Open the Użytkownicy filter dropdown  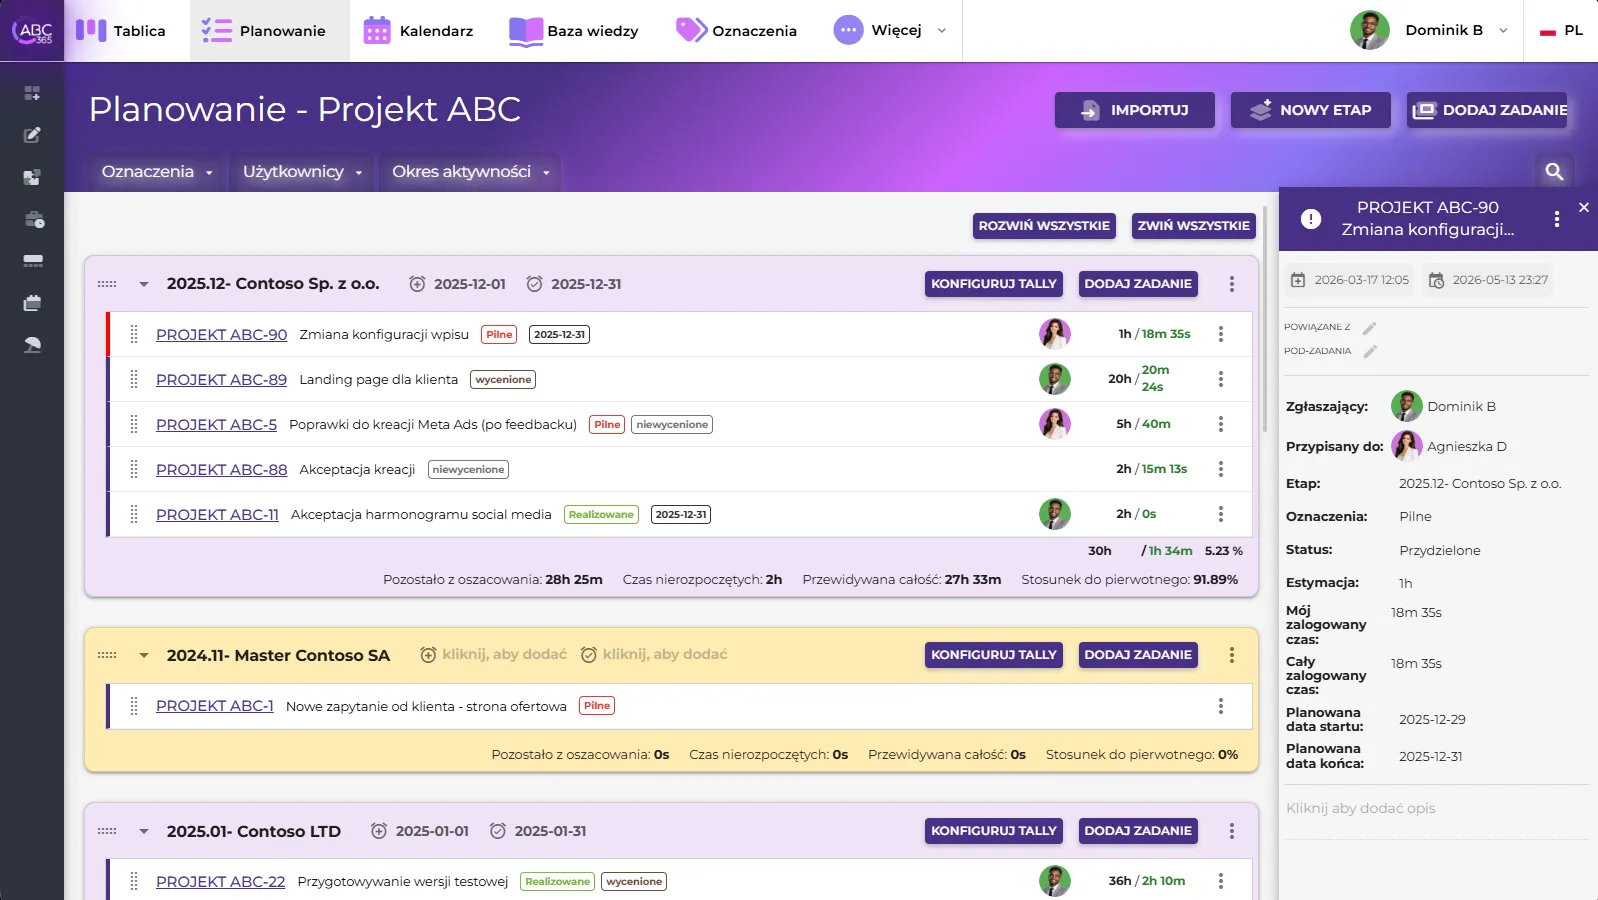pyautogui.click(x=302, y=172)
